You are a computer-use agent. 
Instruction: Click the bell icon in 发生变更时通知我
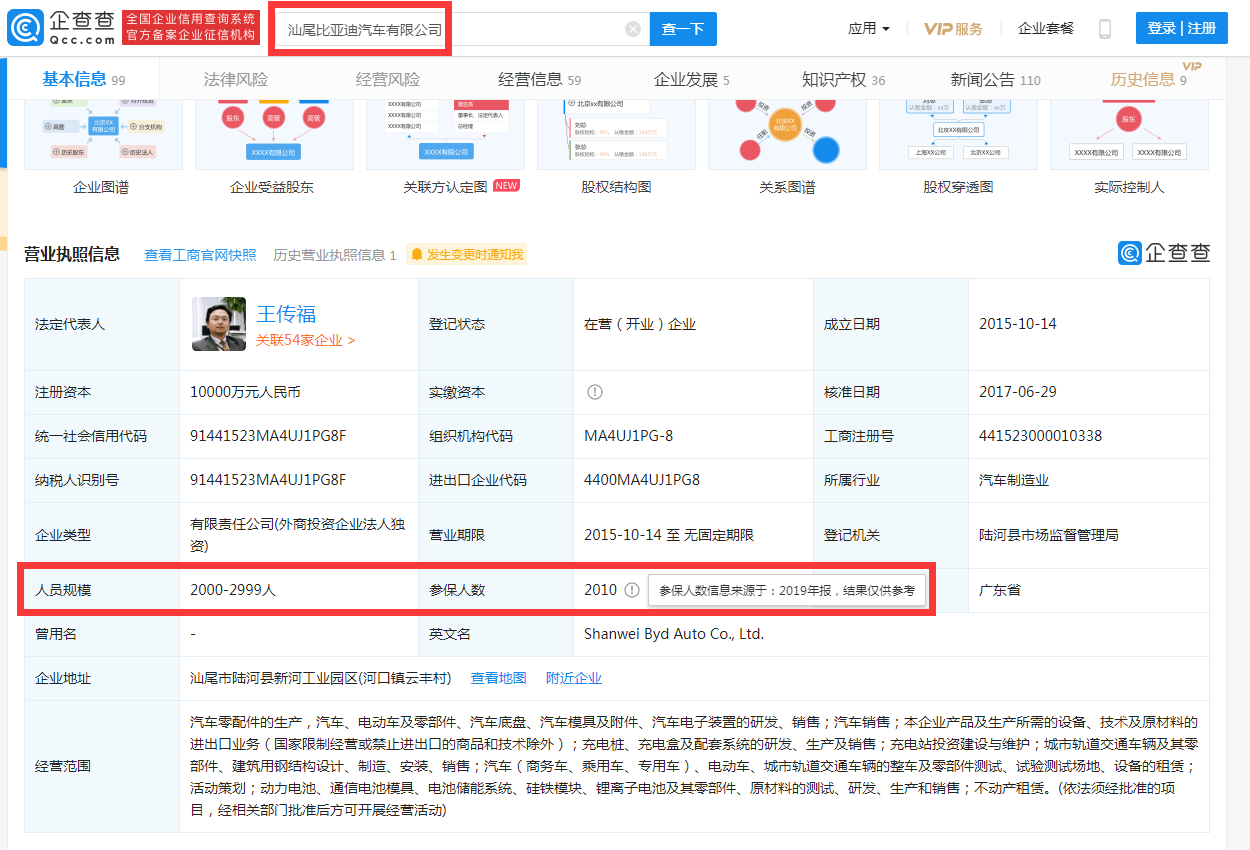click(416, 255)
